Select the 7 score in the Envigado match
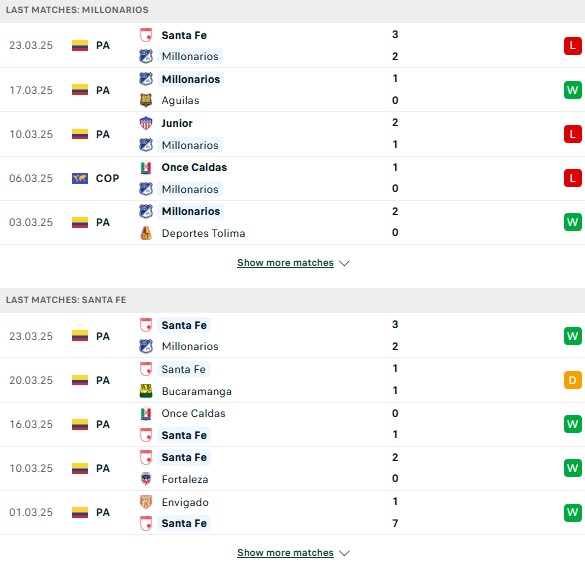This screenshot has width=585, height=574. (x=395, y=523)
